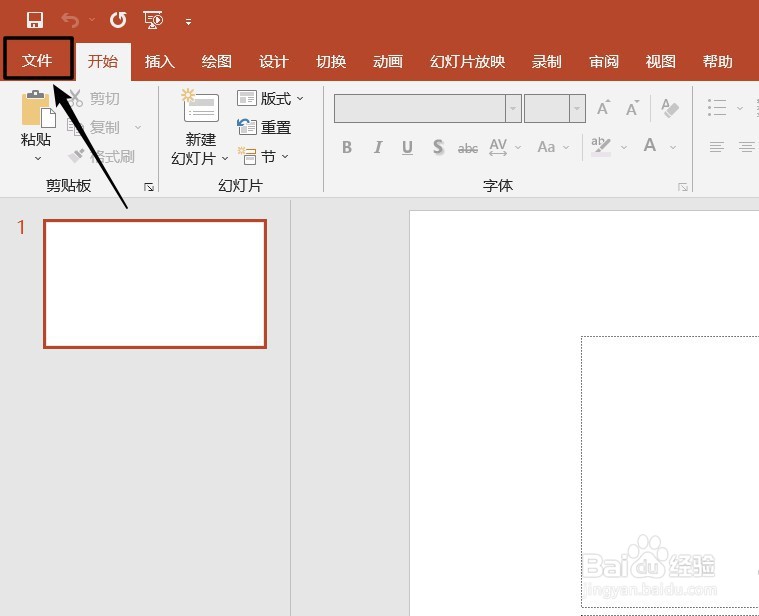
Task: Switch to the 绘图 (Draw) tab
Action: tap(216, 61)
